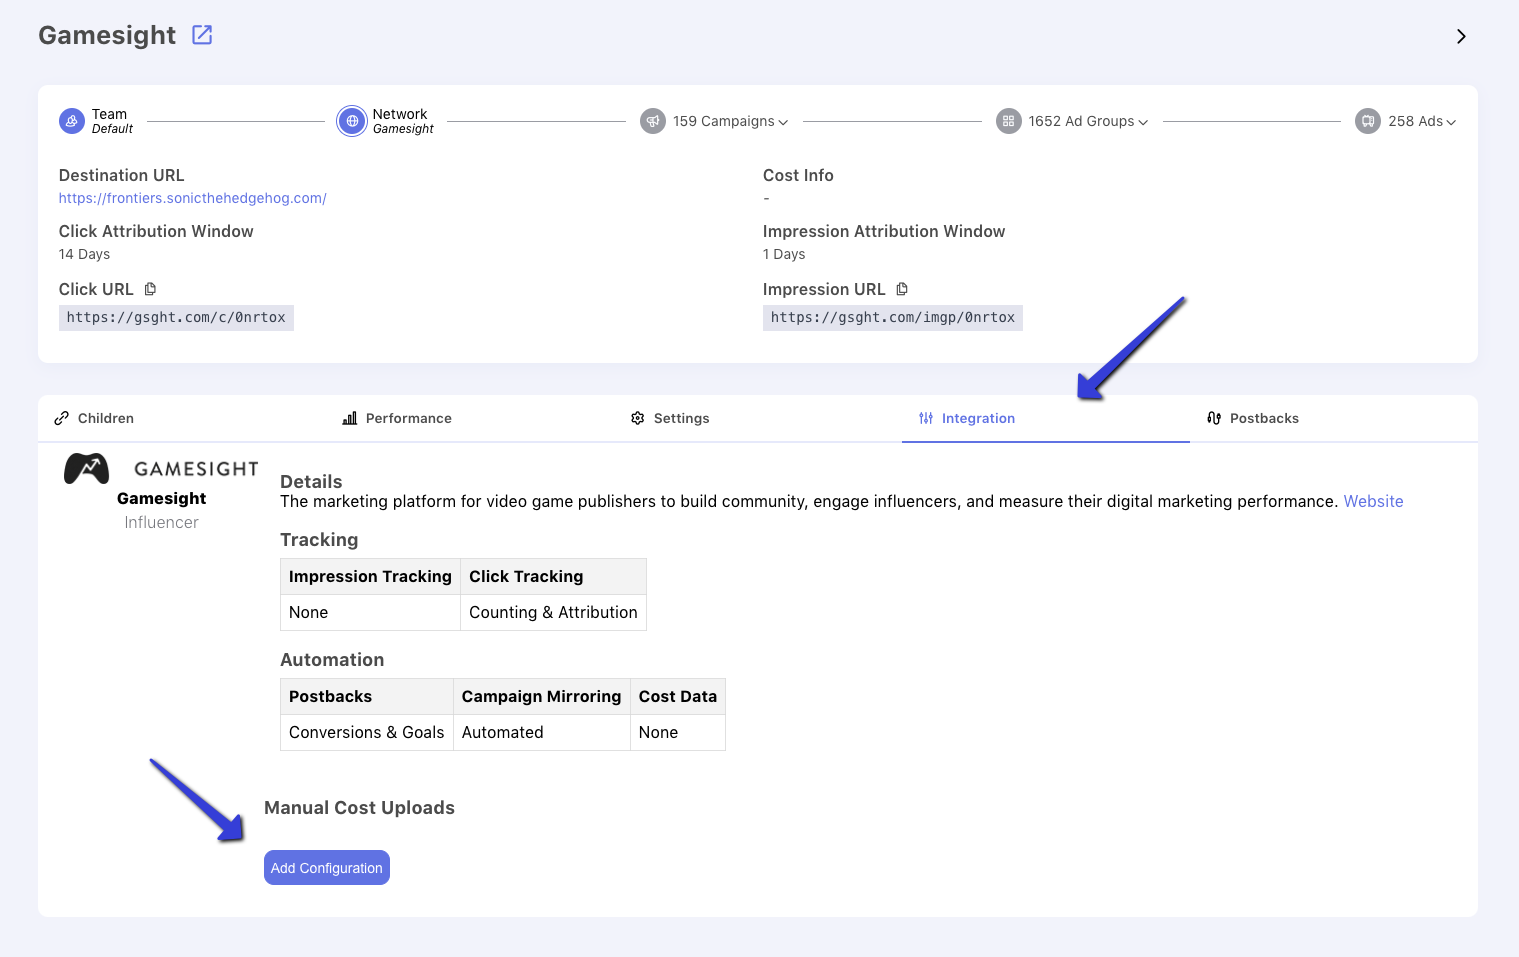Click the right chevron arrow at top

point(1461,36)
